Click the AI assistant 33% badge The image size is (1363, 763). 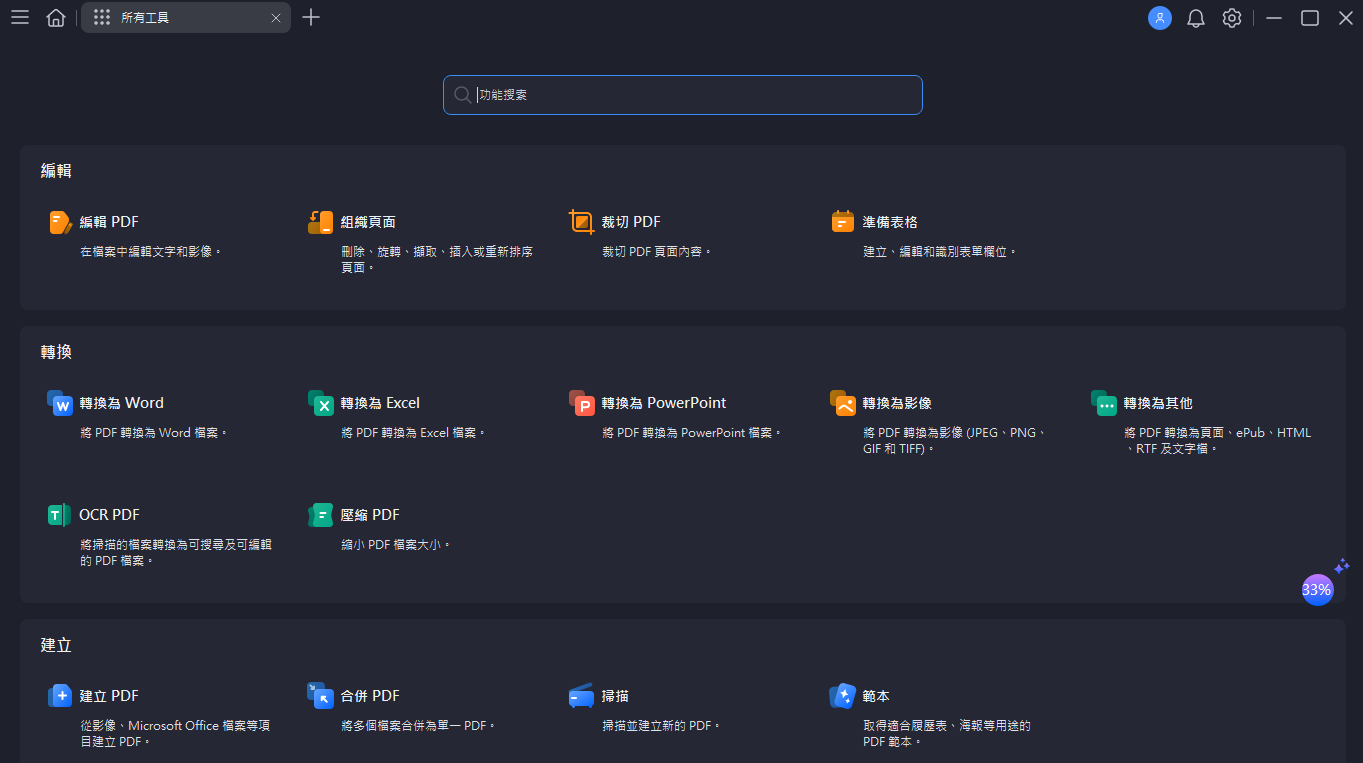(x=1317, y=590)
